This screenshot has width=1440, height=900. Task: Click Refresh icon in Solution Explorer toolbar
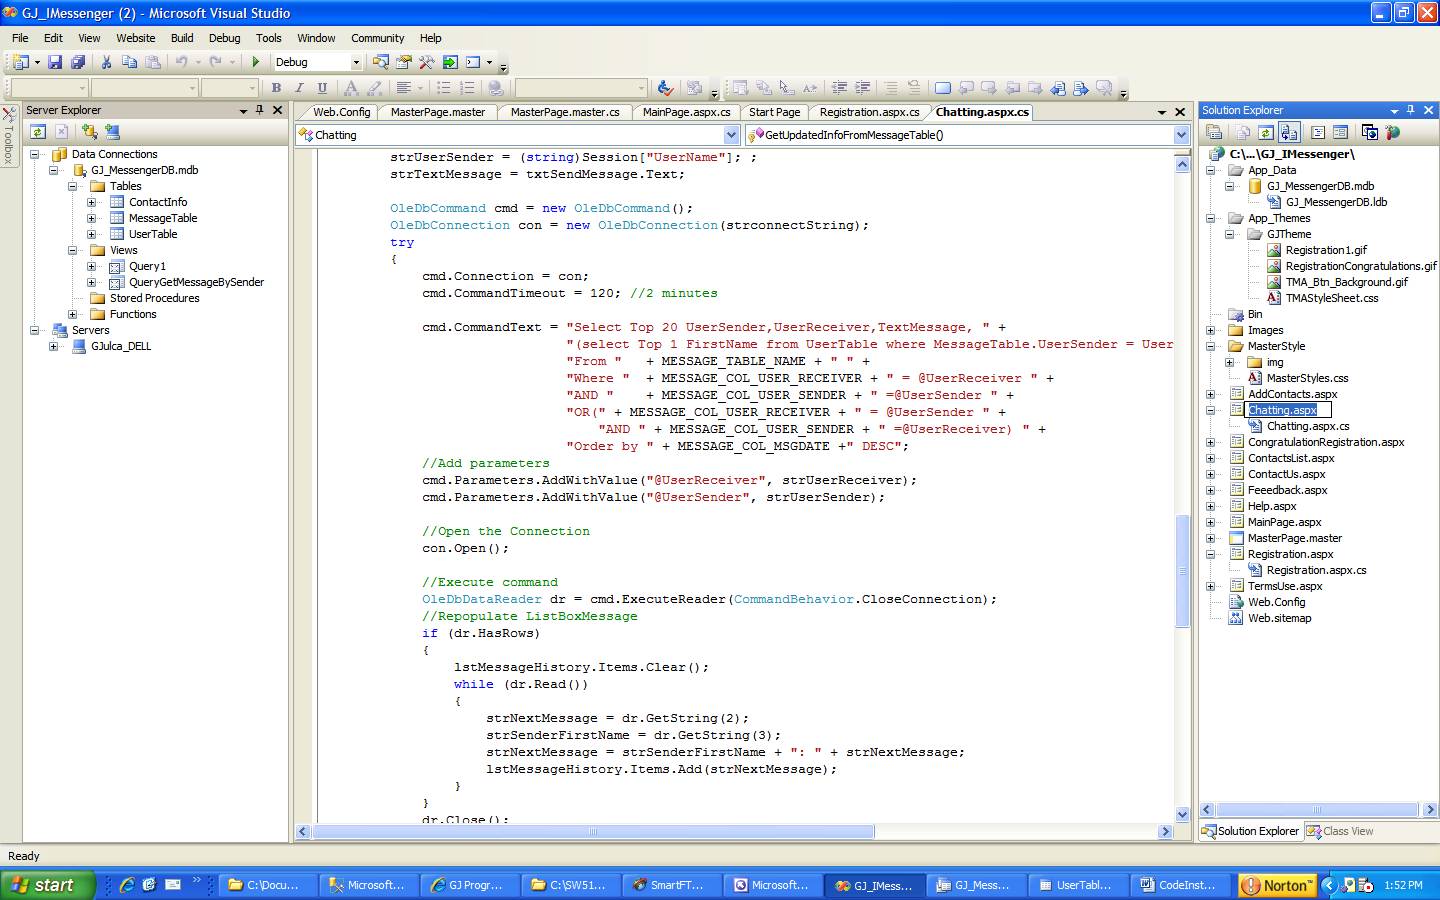pos(1265,131)
